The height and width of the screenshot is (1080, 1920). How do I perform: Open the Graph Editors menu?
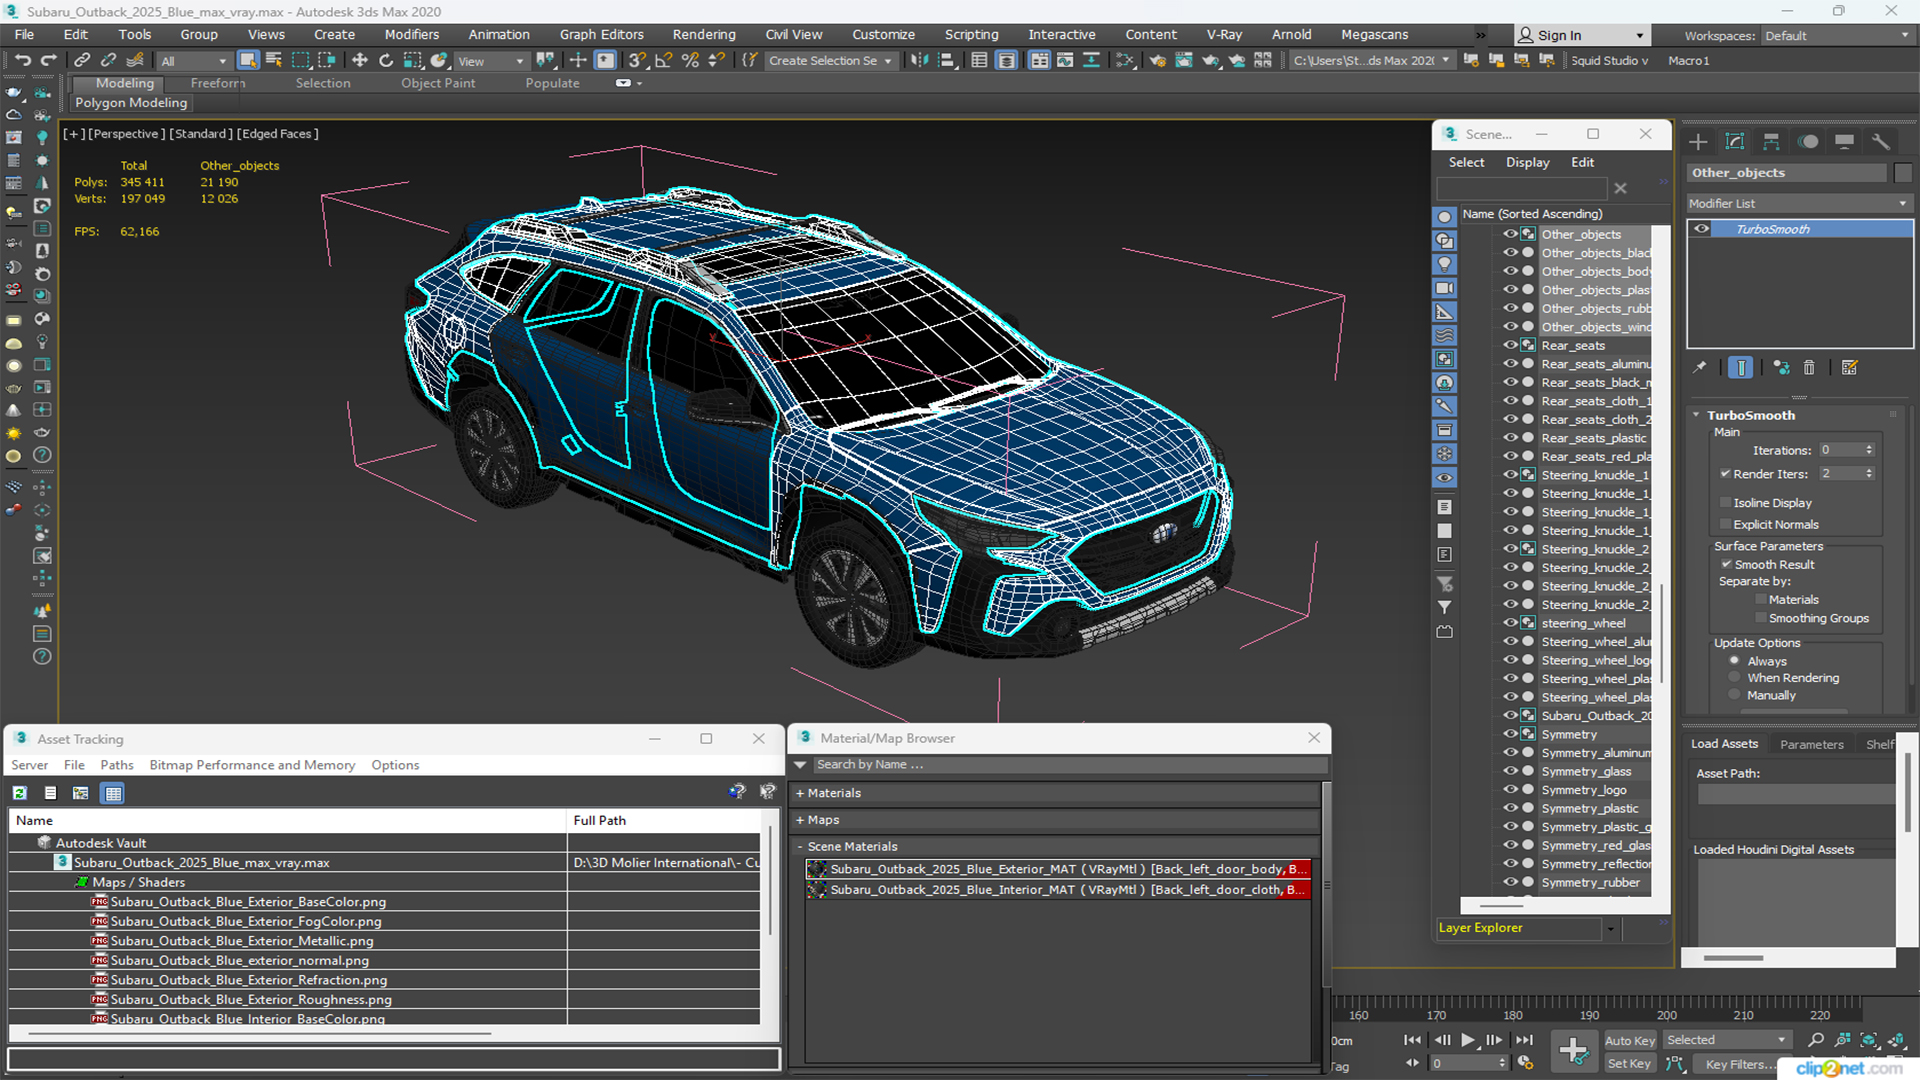601,34
